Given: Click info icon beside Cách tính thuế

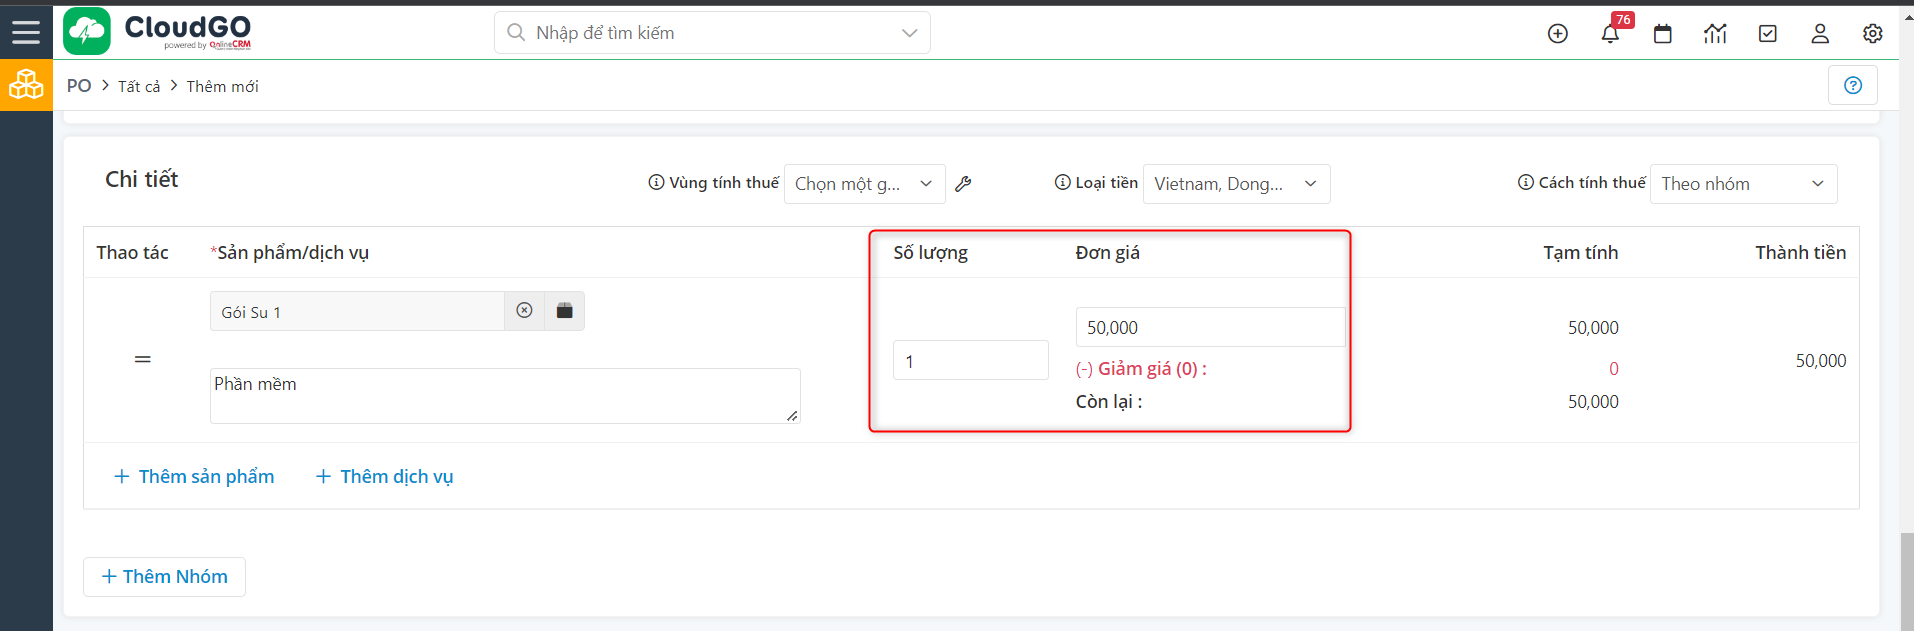Looking at the screenshot, I should click(1526, 182).
